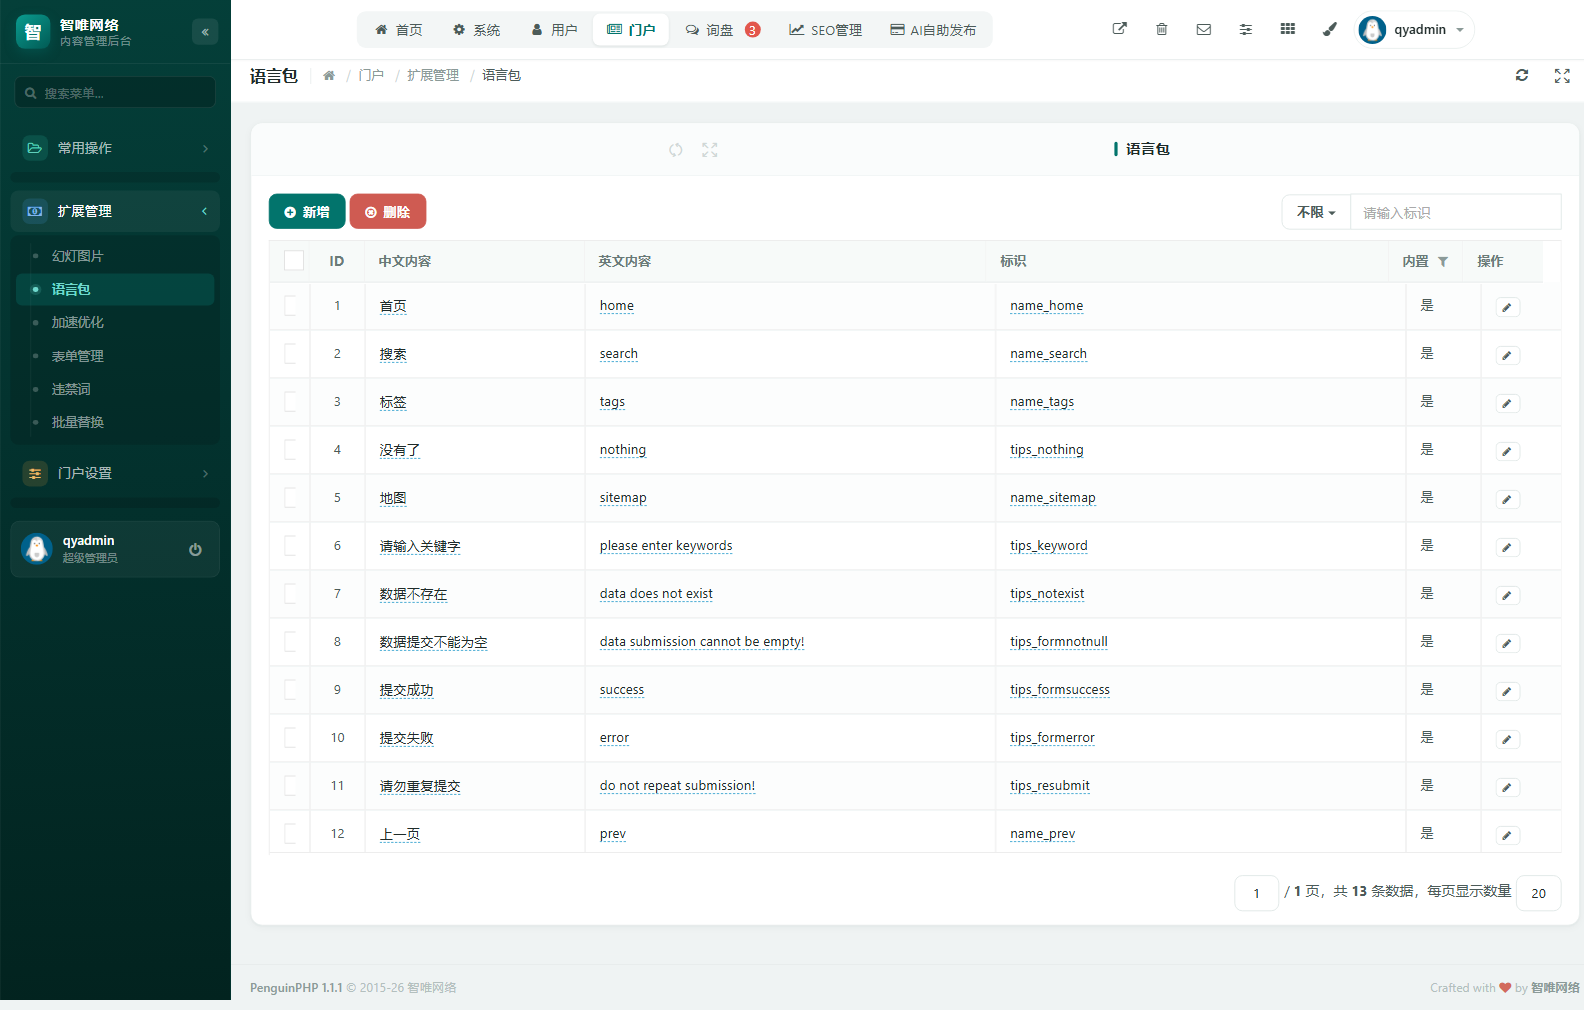Viewport: 1584px width, 1010px height.
Task: Check the checkbox for row 上一页
Action: coord(291,834)
